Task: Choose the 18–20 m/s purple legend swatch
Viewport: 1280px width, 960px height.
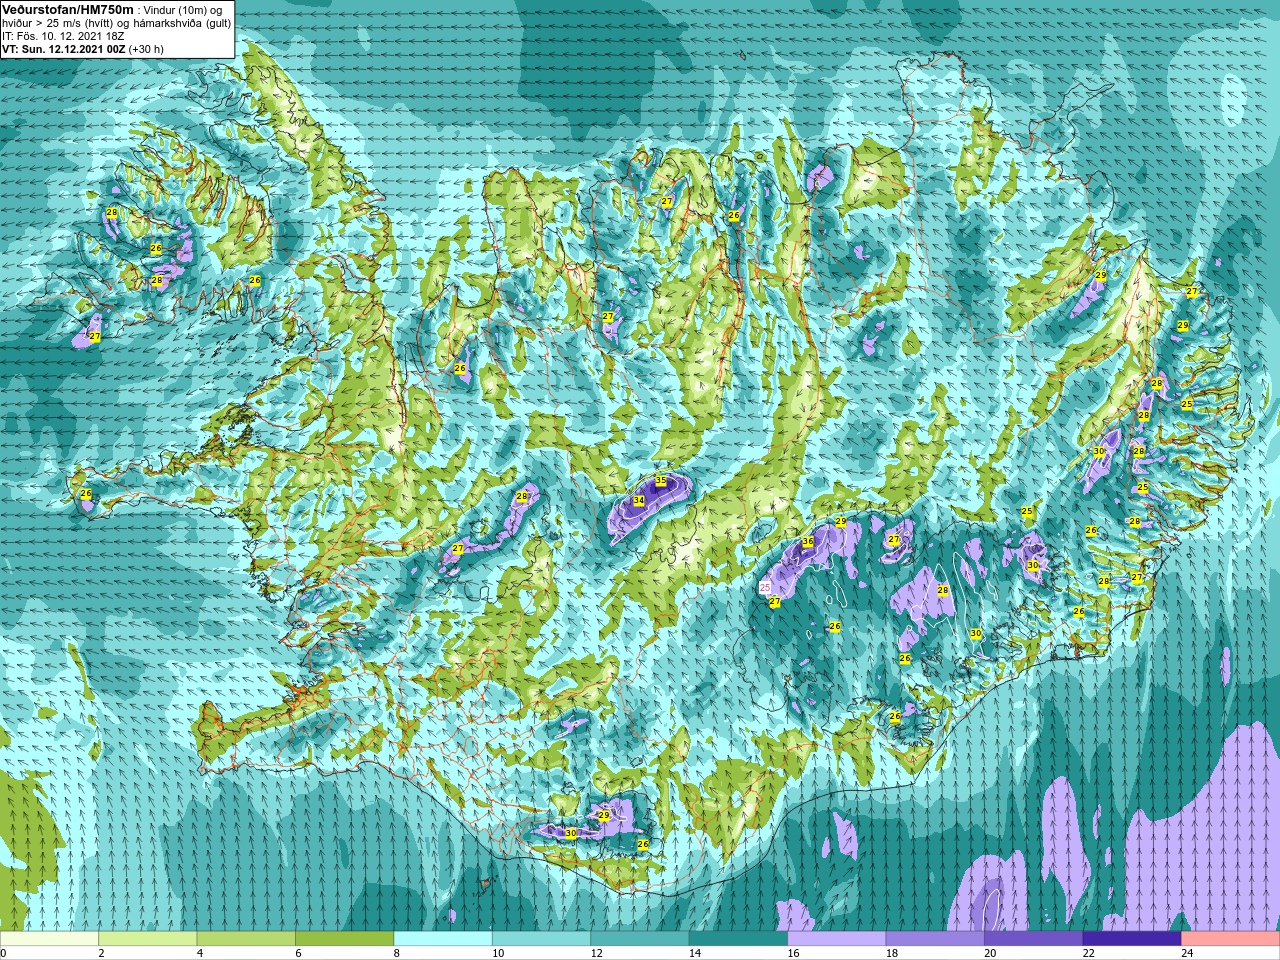Action: [936, 939]
